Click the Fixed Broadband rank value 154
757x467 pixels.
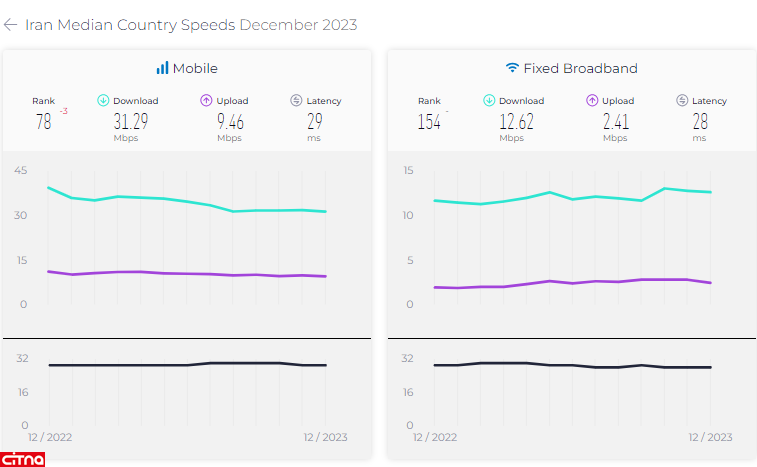point(429,122)
